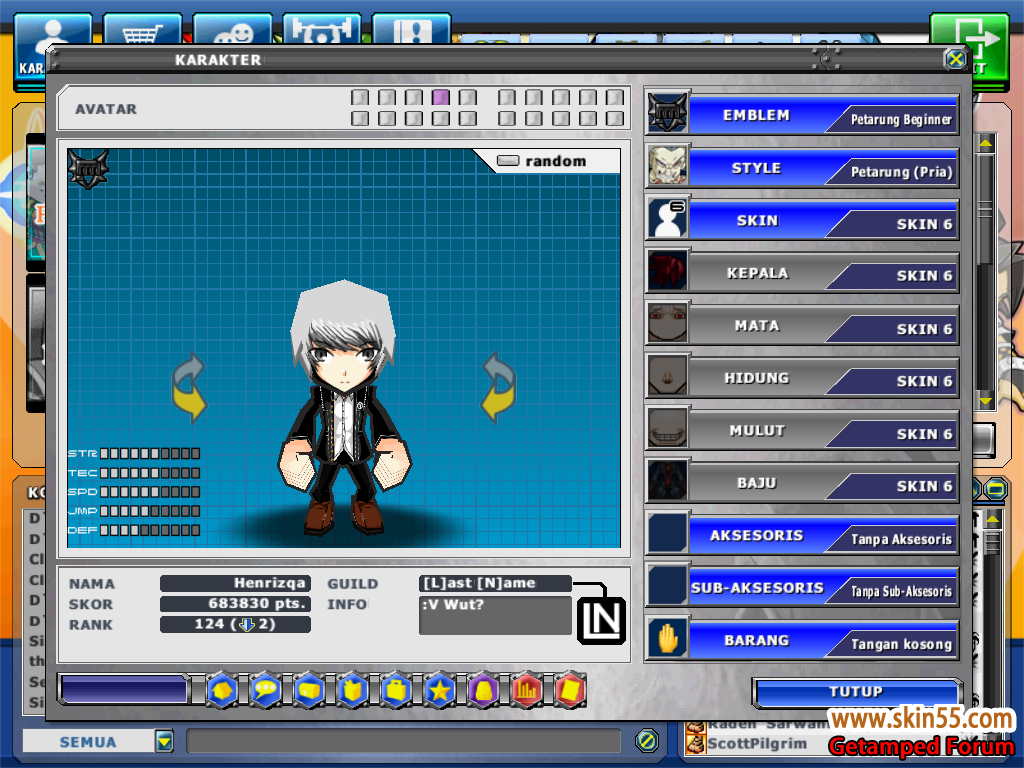1024x768 pixels.
Task: Open the red card hexagon icon
Action: 570,690
